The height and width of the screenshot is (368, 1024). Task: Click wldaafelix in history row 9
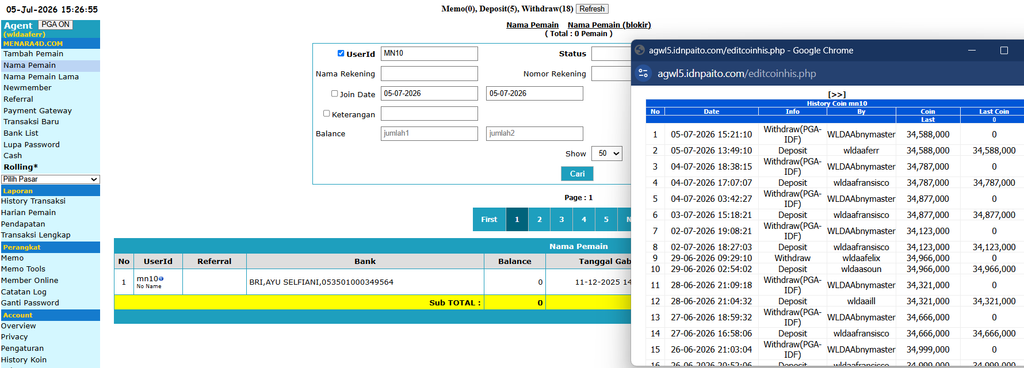tap(862, 258)
